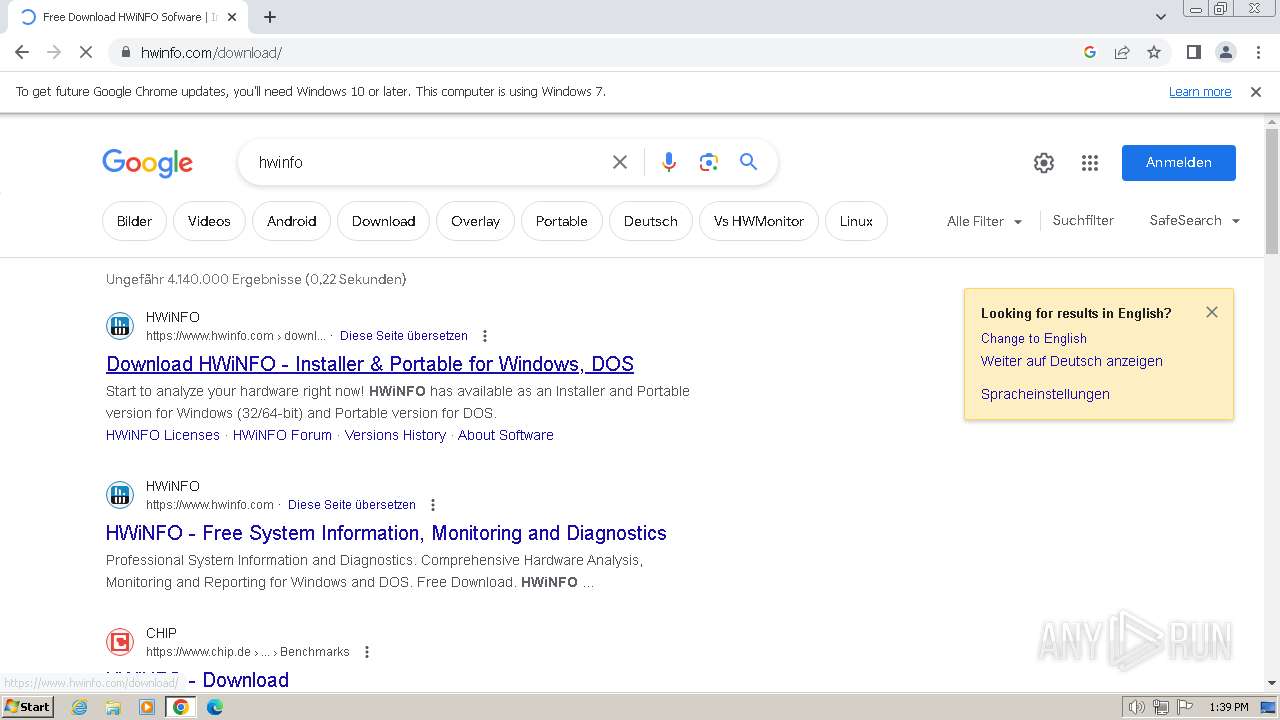Open the HWiNFO Licenses sitelink
1280x720 pixels.
(x=163, y=435)
